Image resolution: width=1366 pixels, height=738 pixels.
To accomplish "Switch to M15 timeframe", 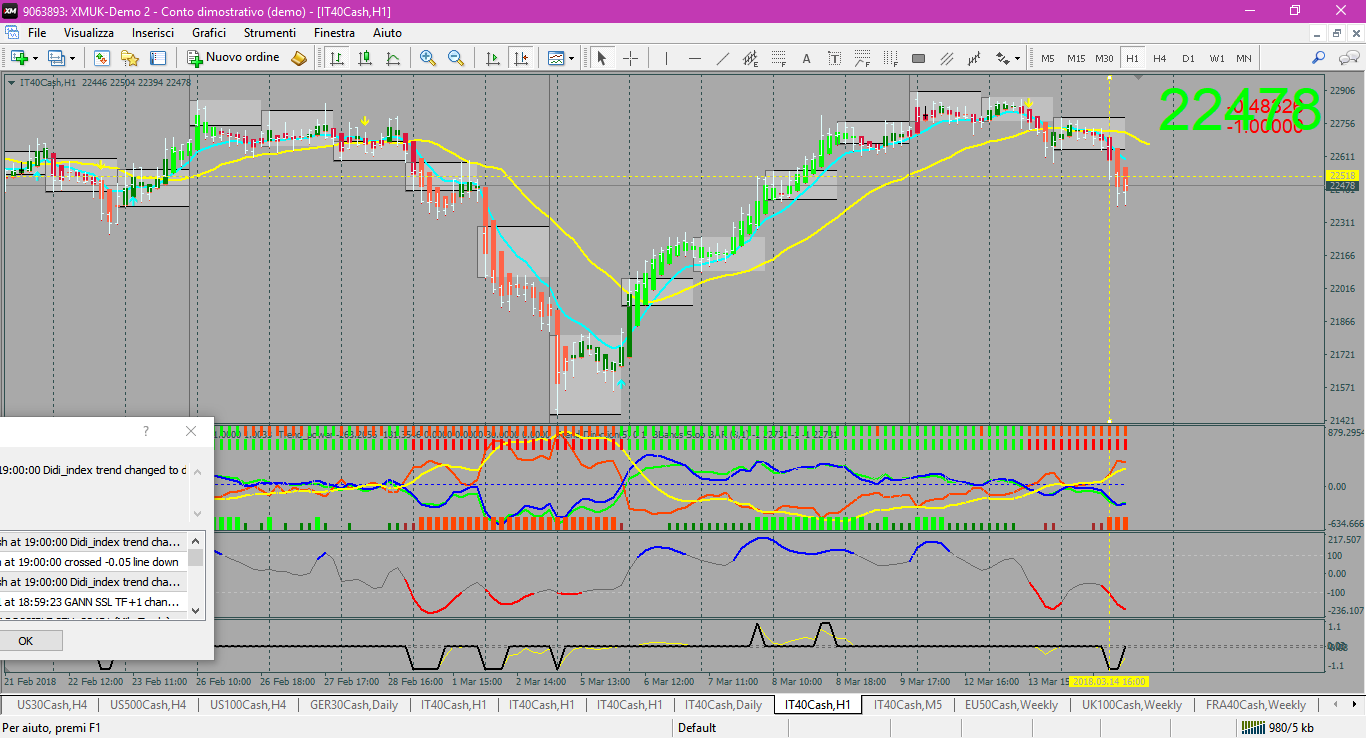I will [x=1075, y=58].
